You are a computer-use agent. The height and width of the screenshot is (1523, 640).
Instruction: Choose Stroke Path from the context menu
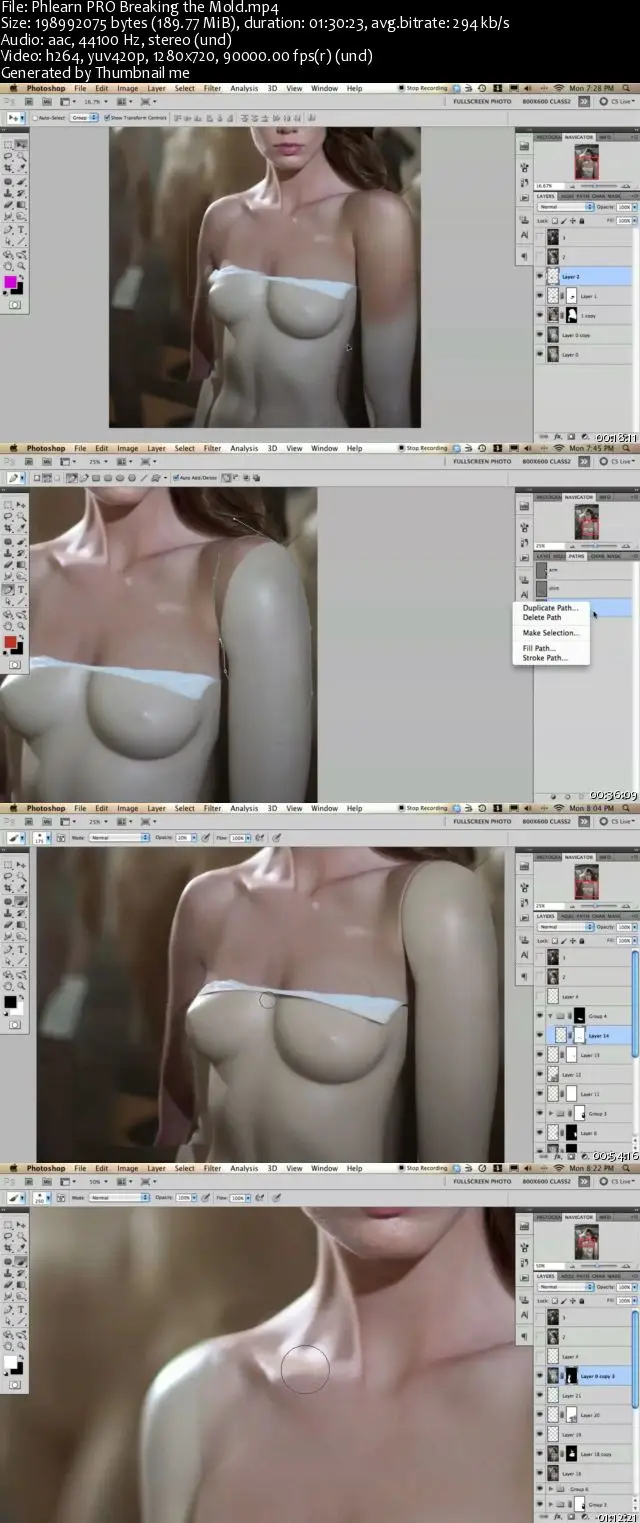pos(545,658)
